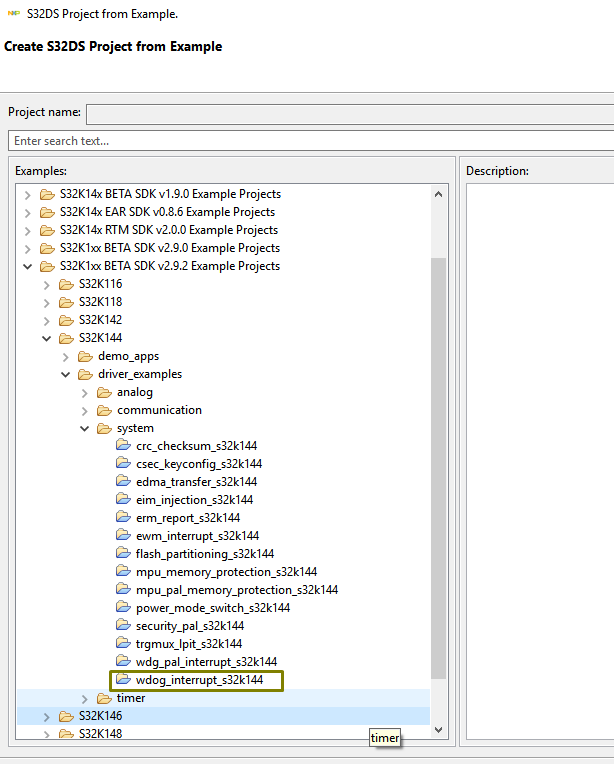The image size is (614, 764).
Task: Select mpu_pal_memory_protection_s32k144 example
Action: 237,590
